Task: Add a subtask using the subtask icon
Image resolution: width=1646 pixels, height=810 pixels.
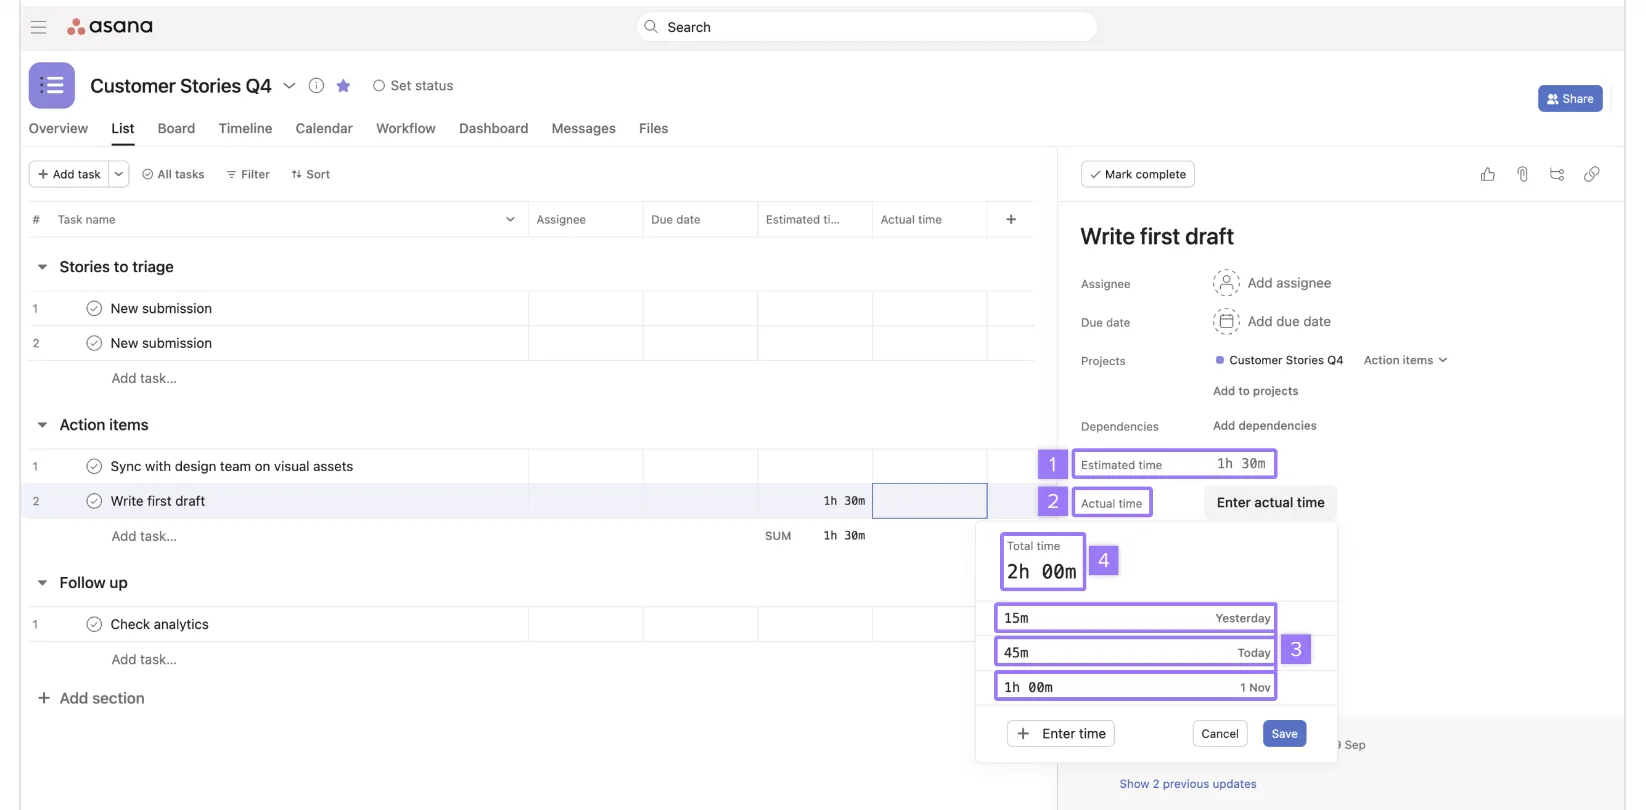Action: coord(1557,174)
